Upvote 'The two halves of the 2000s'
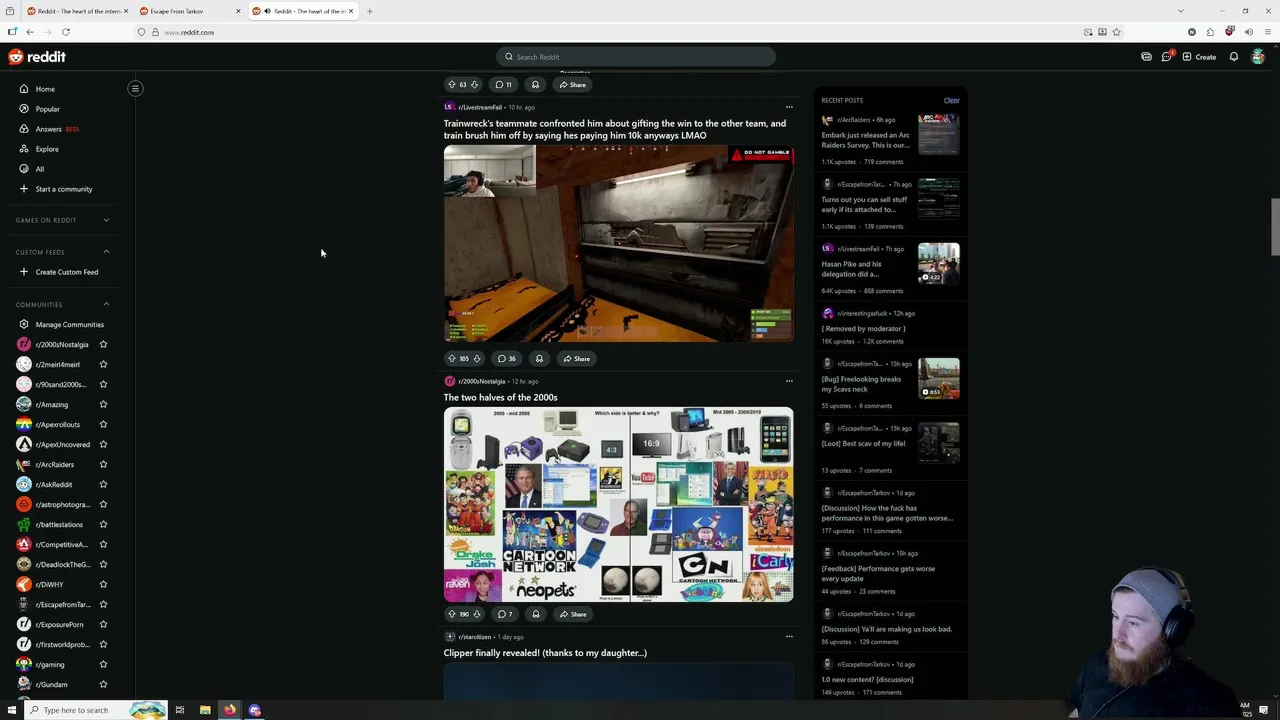The height and width of the screenshot is (720, 1280). (x=452, y=614)
